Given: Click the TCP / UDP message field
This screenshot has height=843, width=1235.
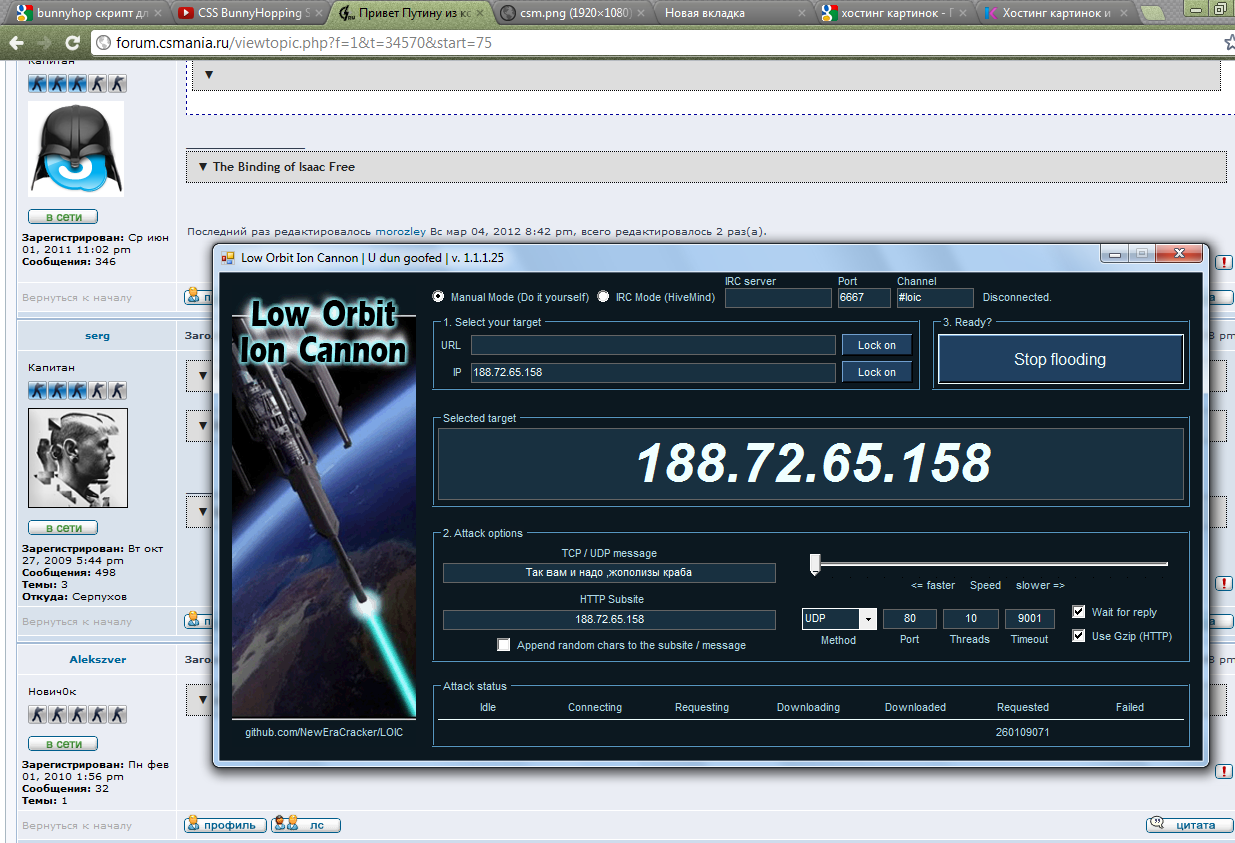Looking at the screenshot, I should pyautogui.click(x=609, y=572).
